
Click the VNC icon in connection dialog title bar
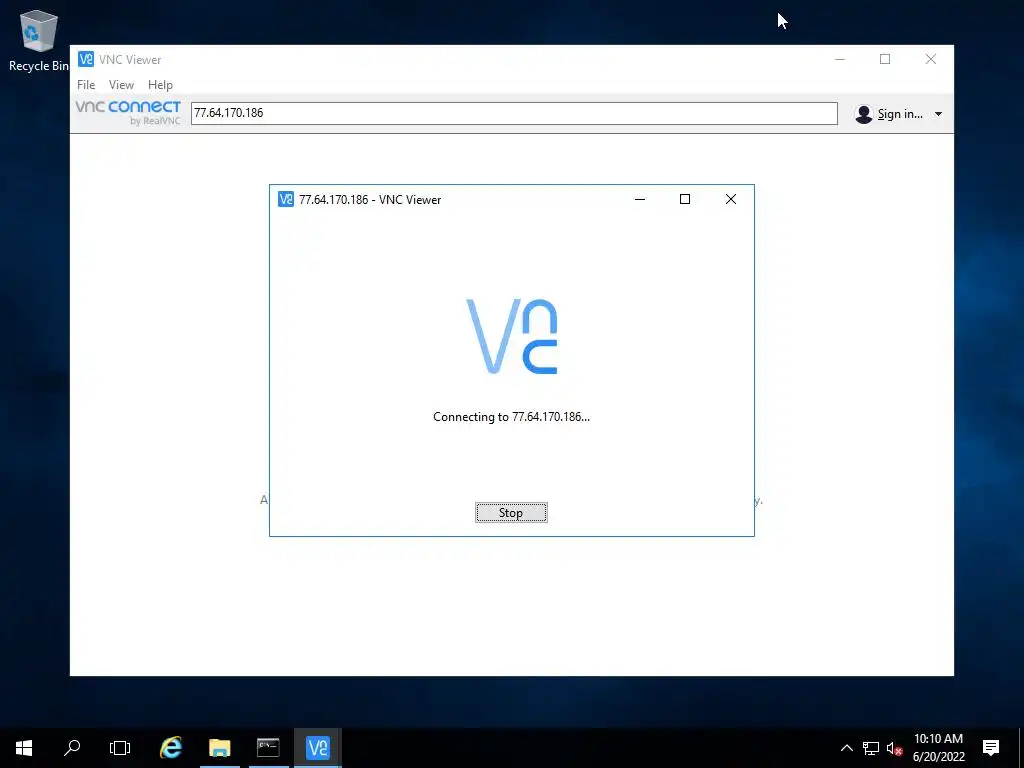[285, 199]
